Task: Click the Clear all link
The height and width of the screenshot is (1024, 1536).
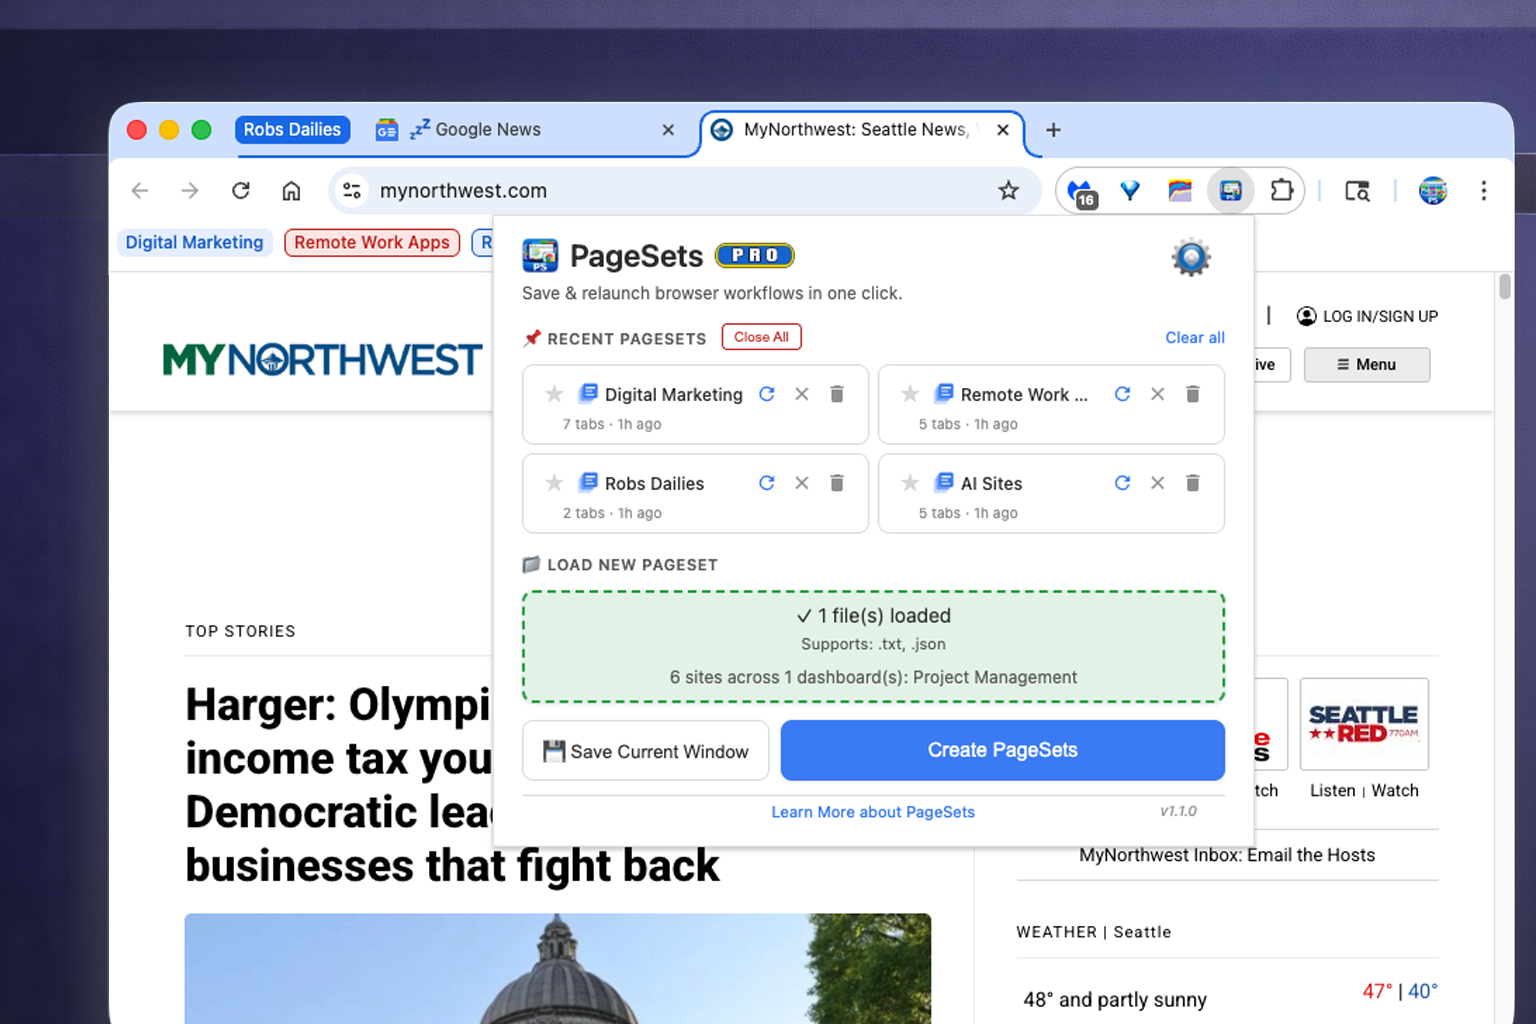Action: [x=1195, y=338]
